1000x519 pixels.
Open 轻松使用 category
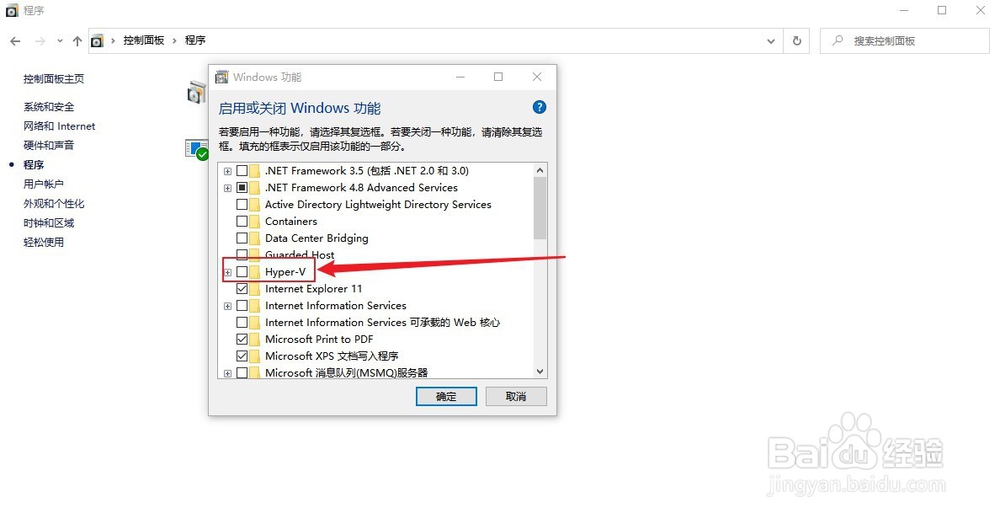pos(43,242)
